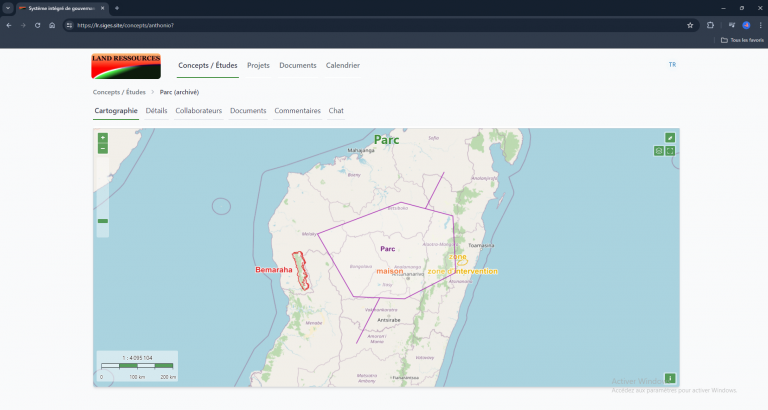Open the TR user menu
The width and height of the screenshot is (768, 410).
[x=672, y=65]
